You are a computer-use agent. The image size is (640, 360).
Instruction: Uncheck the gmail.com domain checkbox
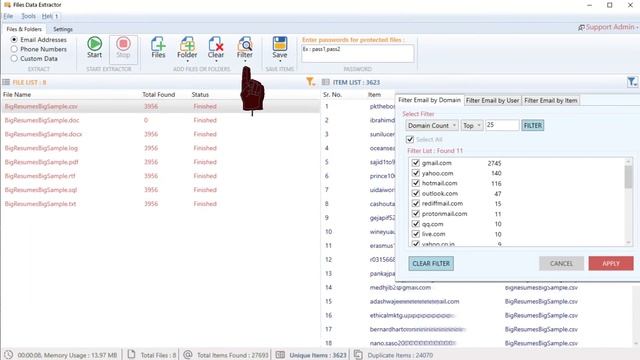(416, 162)
